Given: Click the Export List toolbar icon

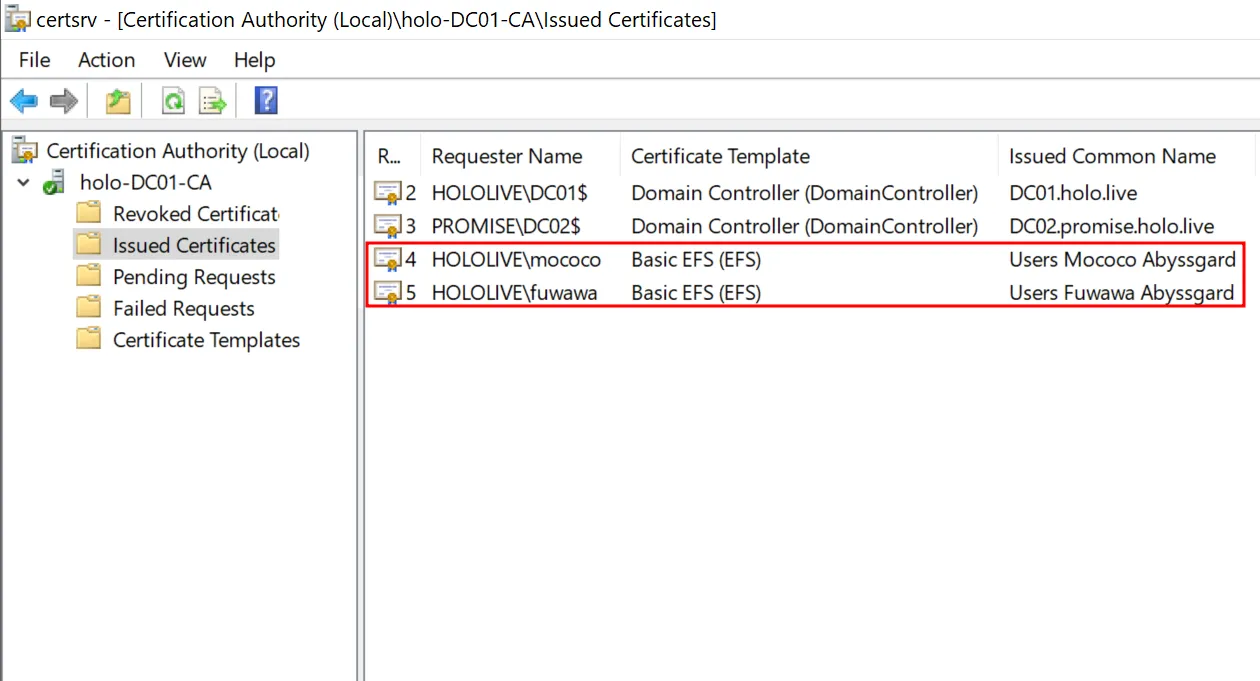Looking at the screenshot, I should (x=213, y=100).
